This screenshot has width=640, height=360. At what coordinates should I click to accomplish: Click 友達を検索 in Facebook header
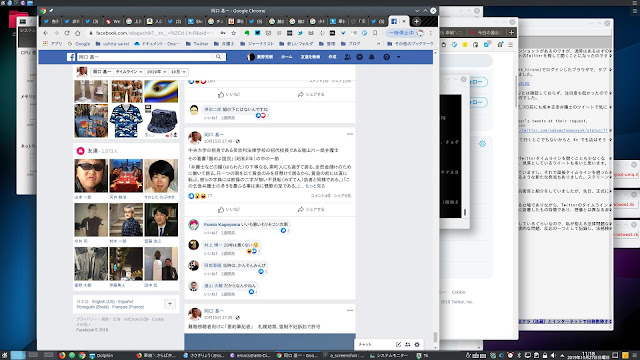pos(310,57)
